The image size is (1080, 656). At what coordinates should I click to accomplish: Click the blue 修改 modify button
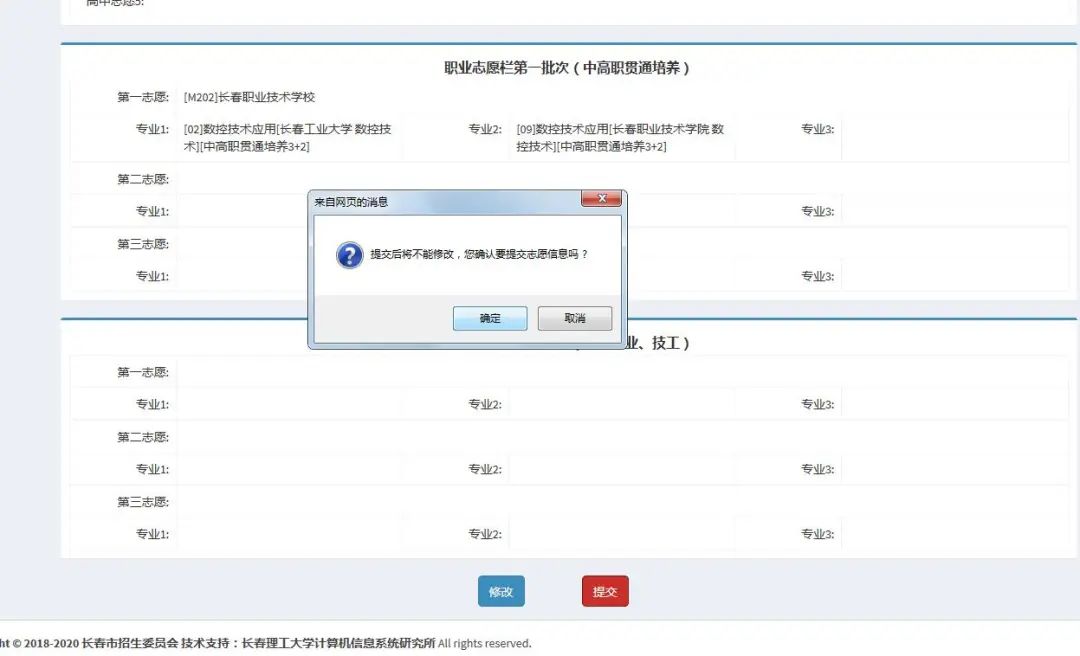(500, 591)
